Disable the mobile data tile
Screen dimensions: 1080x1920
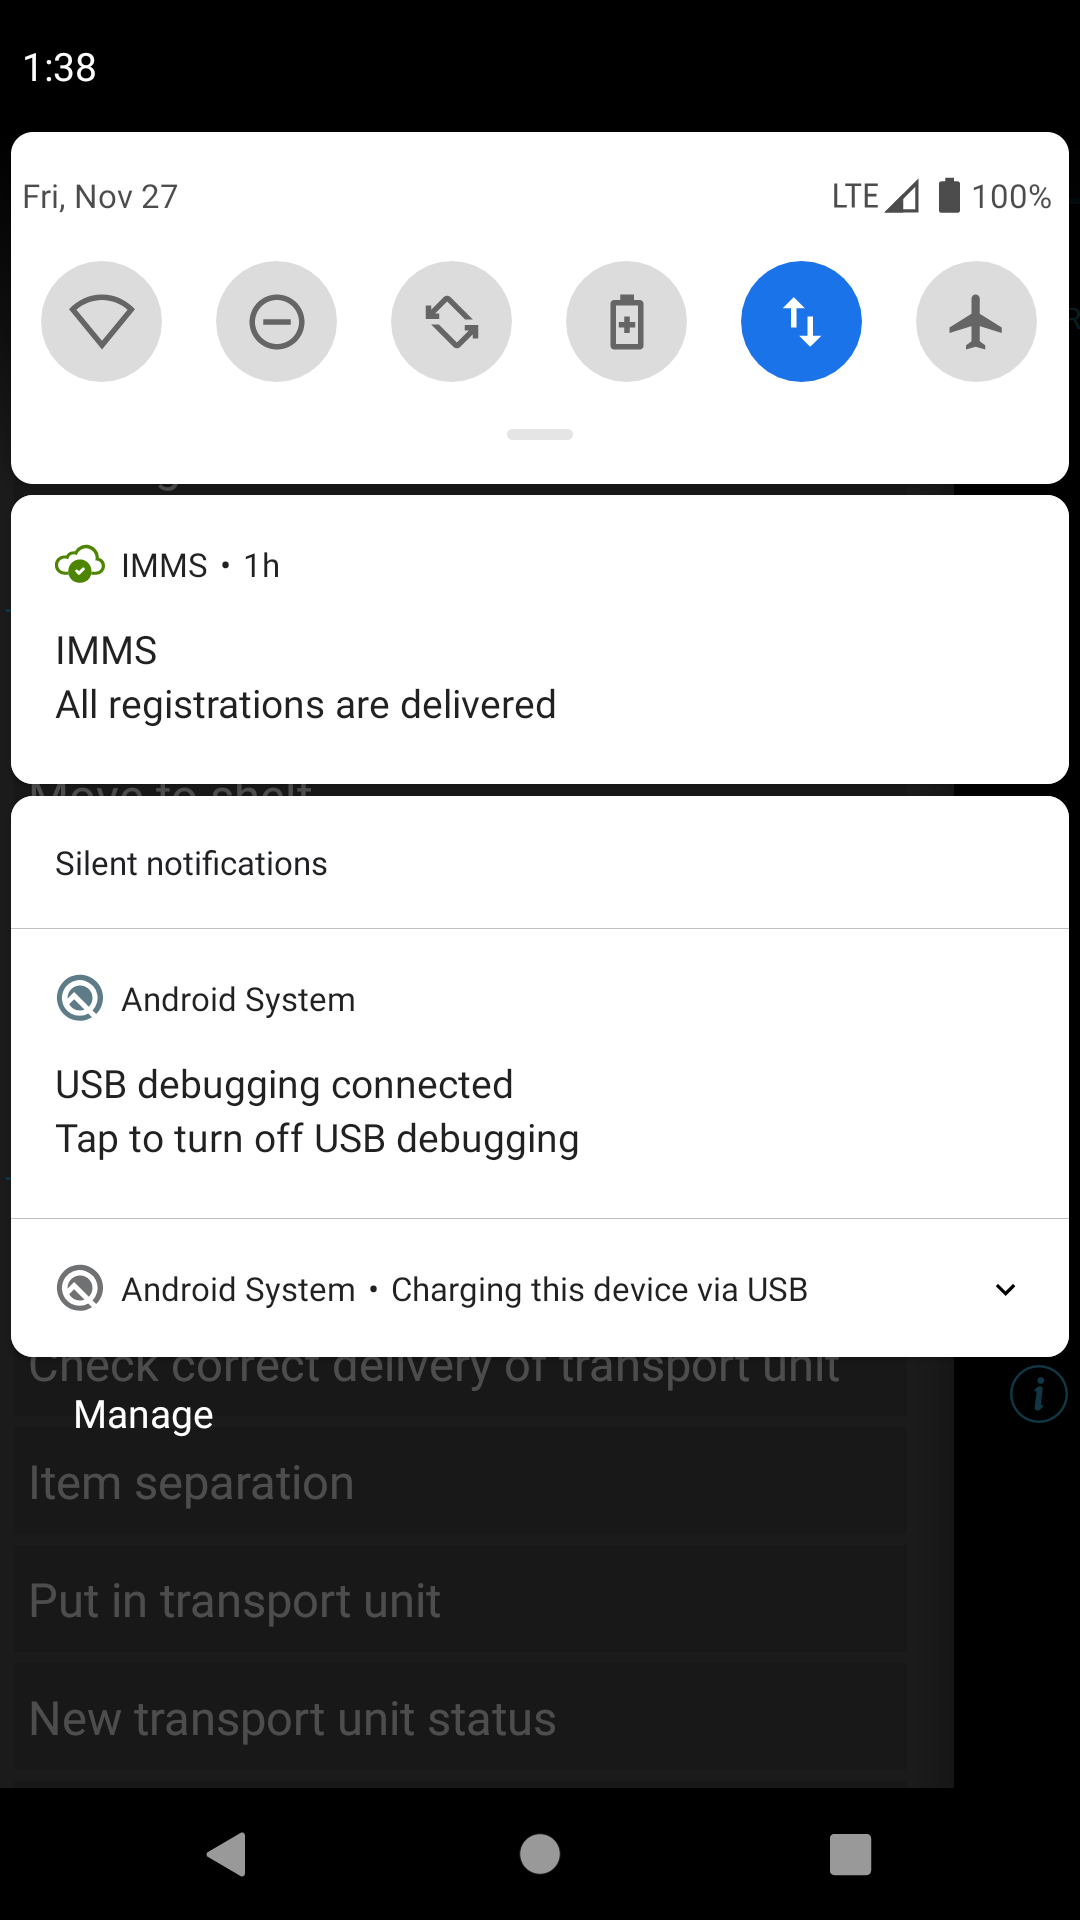point(801,322)
